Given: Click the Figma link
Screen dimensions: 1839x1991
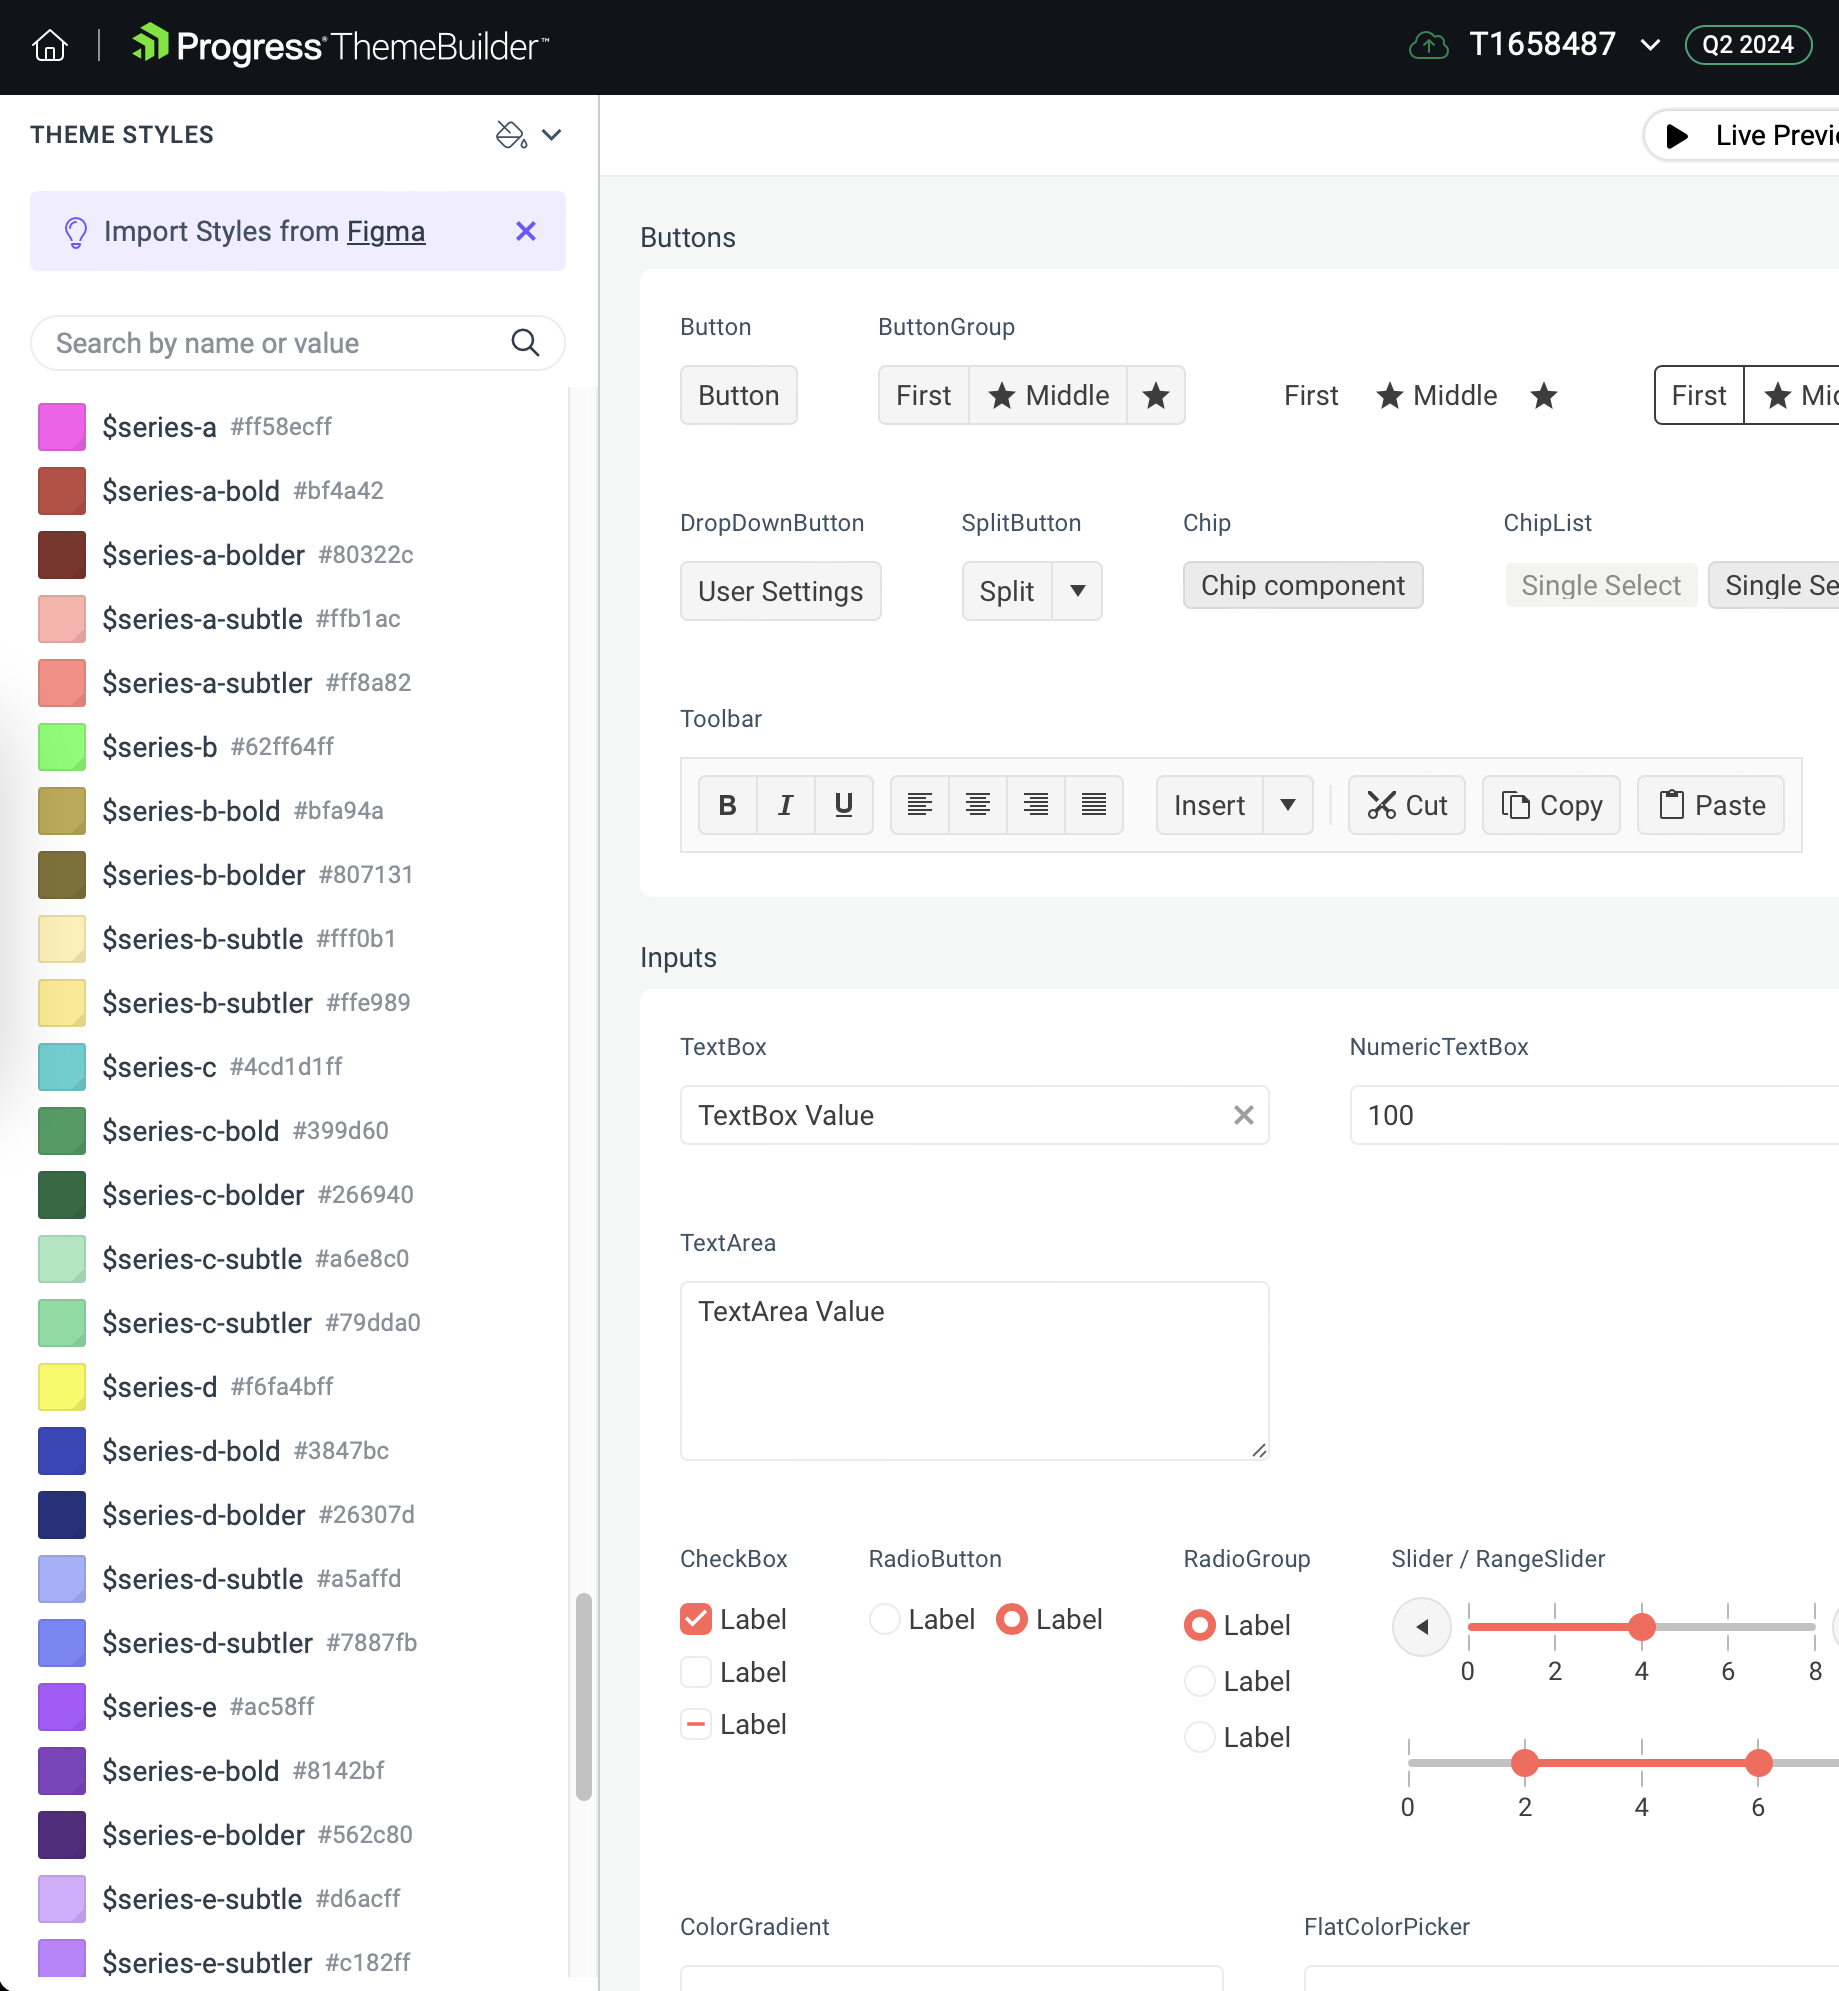Looking at the screenshot, I should pos(386,231).
